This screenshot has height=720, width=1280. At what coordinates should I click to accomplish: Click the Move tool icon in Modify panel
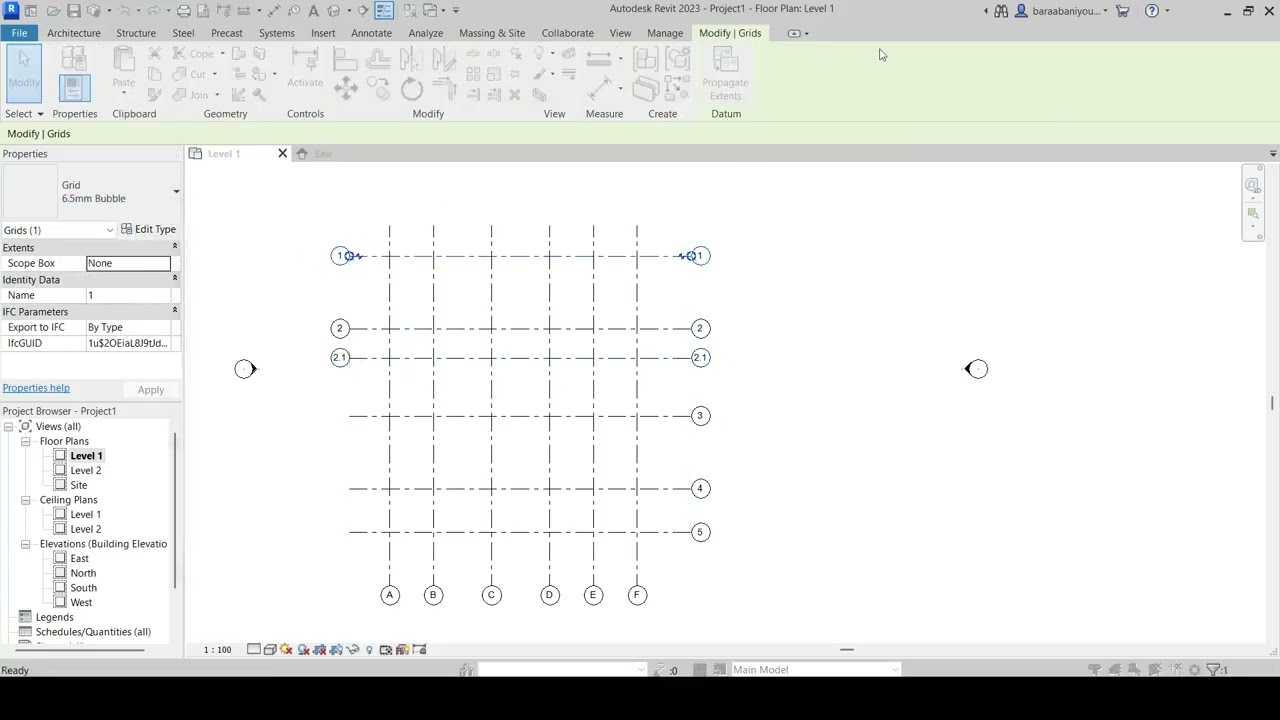tap(346, 88)
